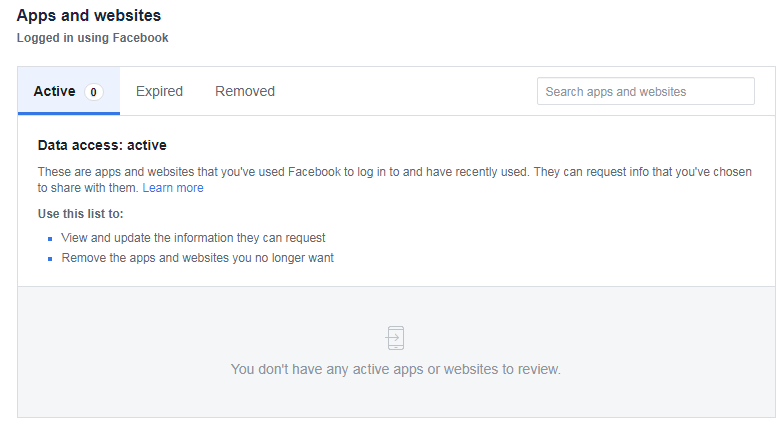Image resolution: width=783 pixels, height=429 pixels.
Task: Focus the Search apps and websites field
Action: (x=646, y=91)
